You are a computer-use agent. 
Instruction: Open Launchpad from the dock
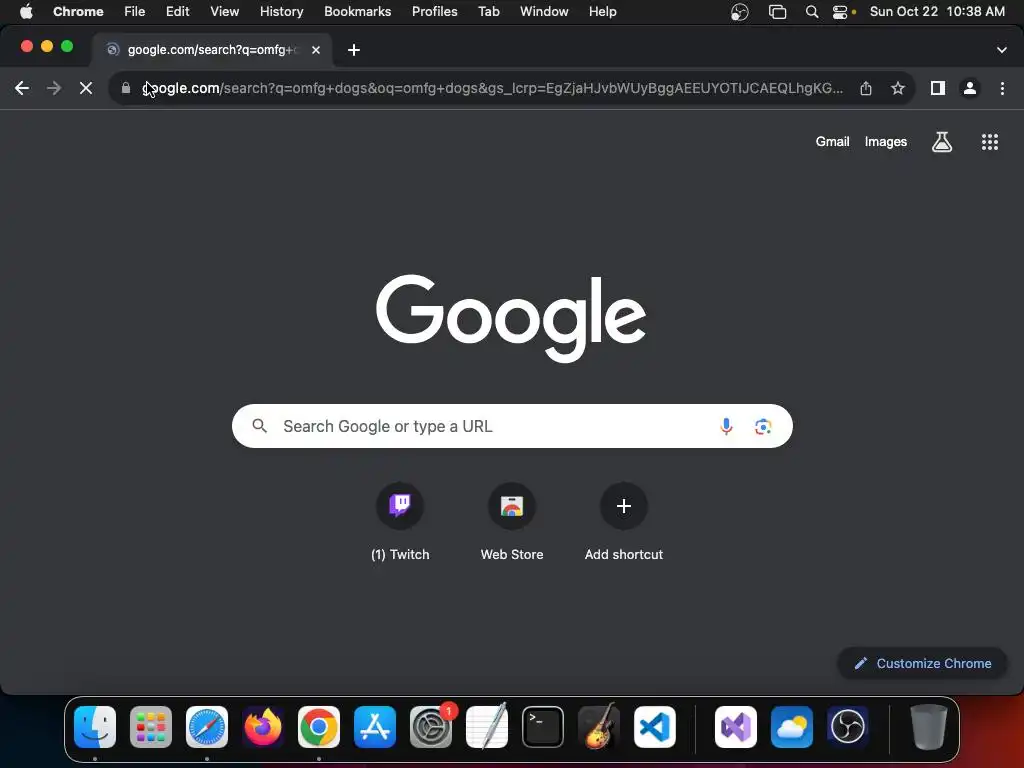tap(151, 727)
